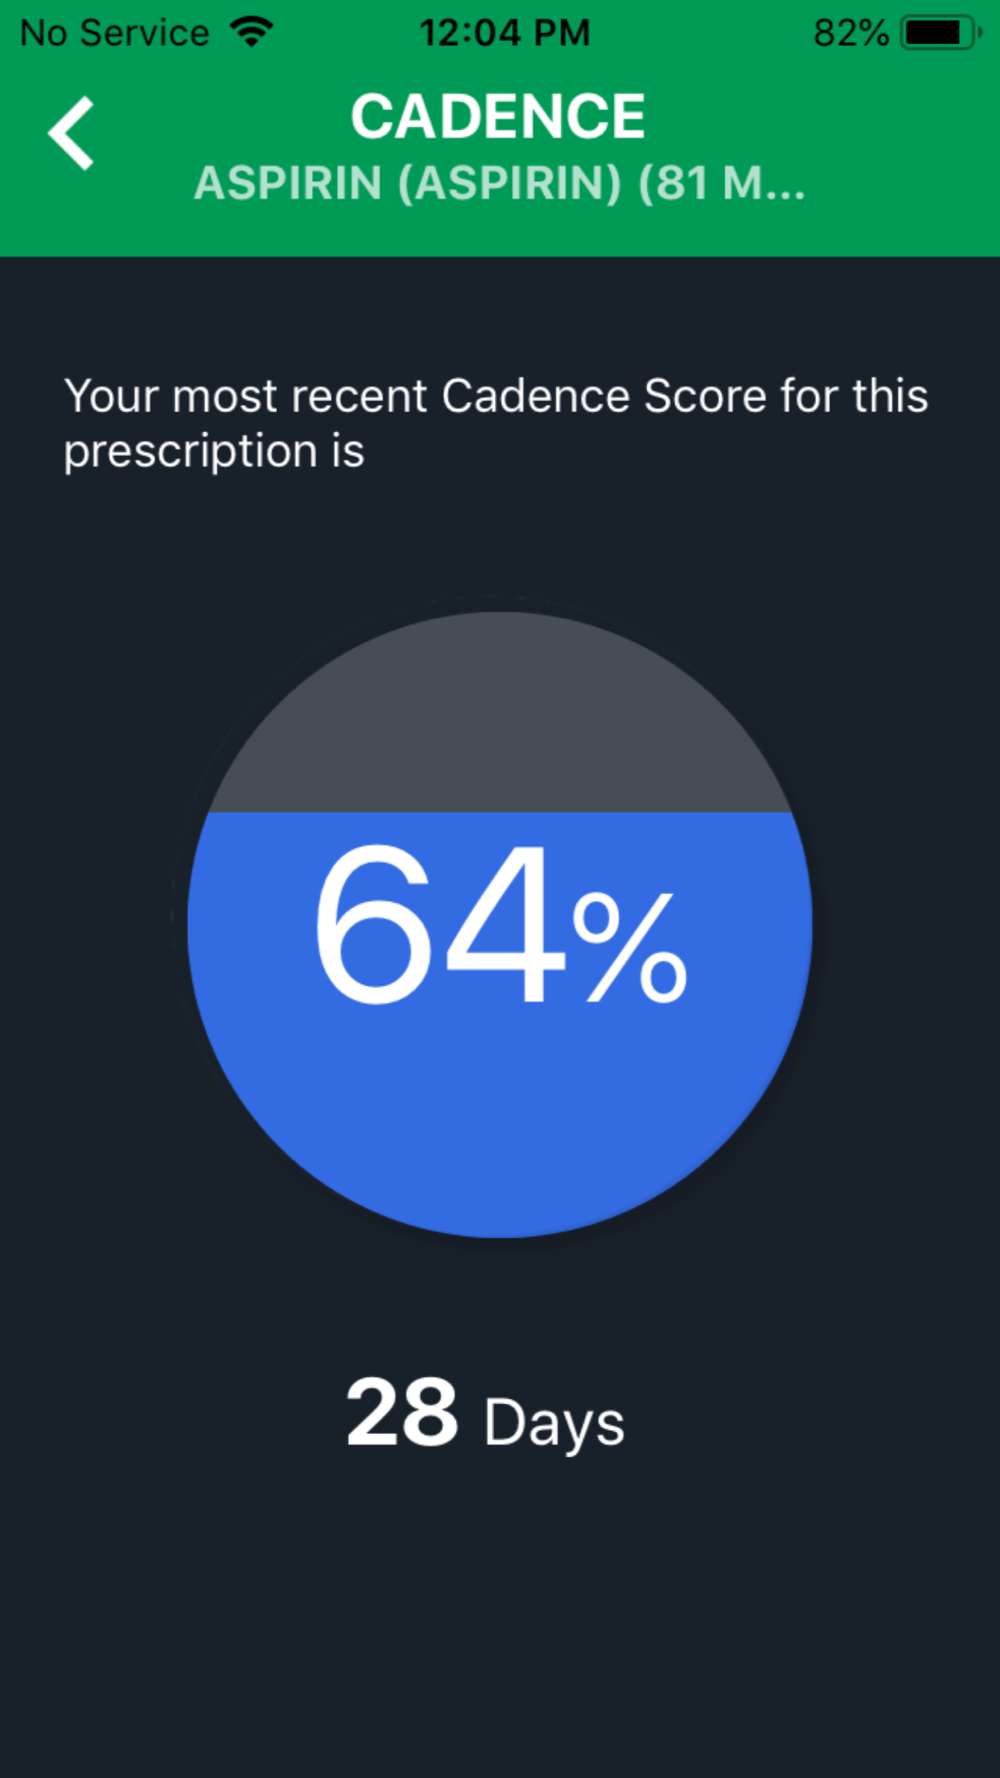
Task: Tap the back arrow icon
Action: click(x=71, y=133)
